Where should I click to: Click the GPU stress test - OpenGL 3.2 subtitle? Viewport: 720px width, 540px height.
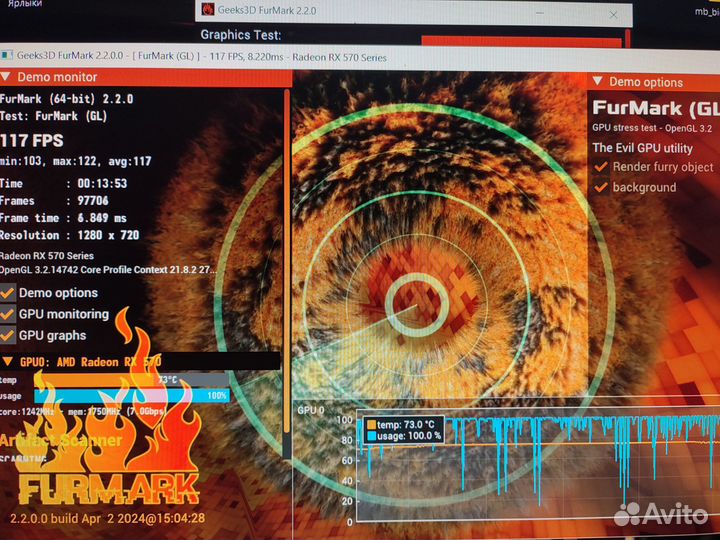[652, 128]
